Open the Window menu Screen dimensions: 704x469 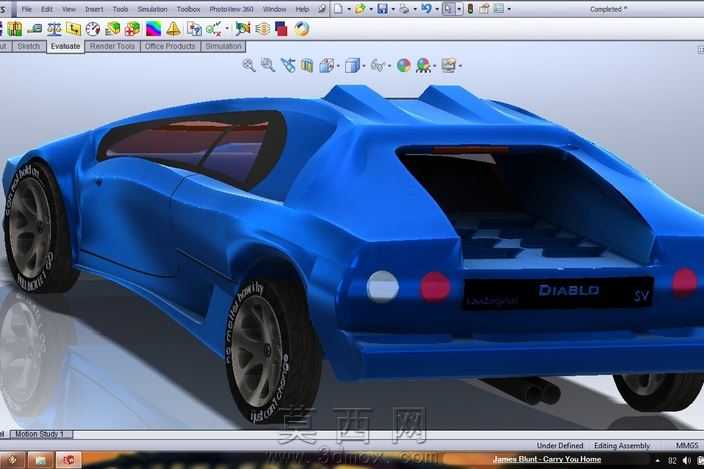[x=274, y=9]
